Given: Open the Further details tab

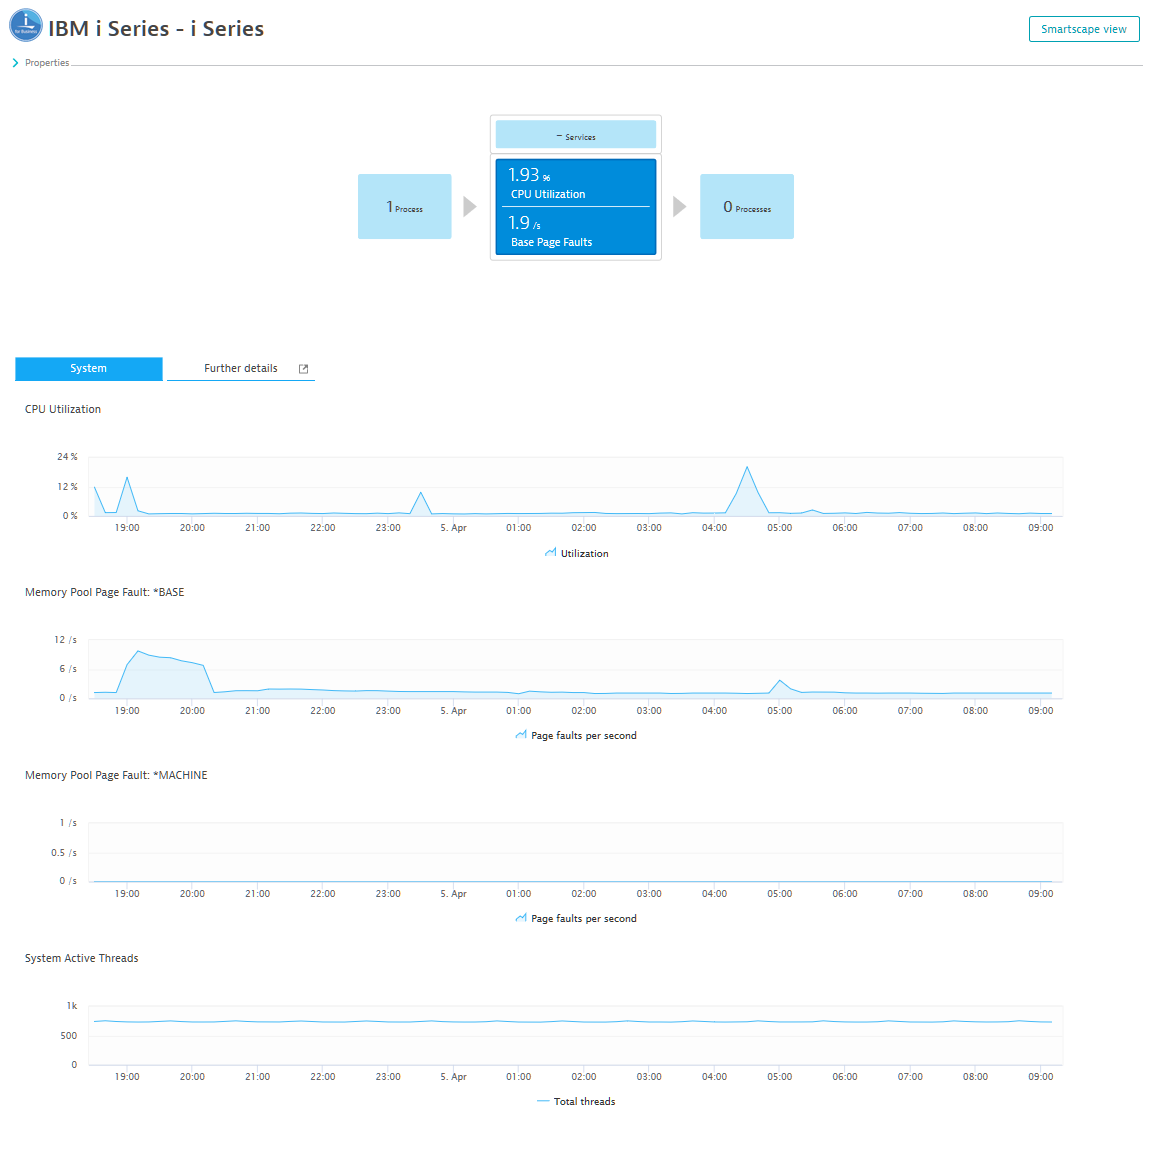Looking at the screenshot, I should click(x=240, y=368).
